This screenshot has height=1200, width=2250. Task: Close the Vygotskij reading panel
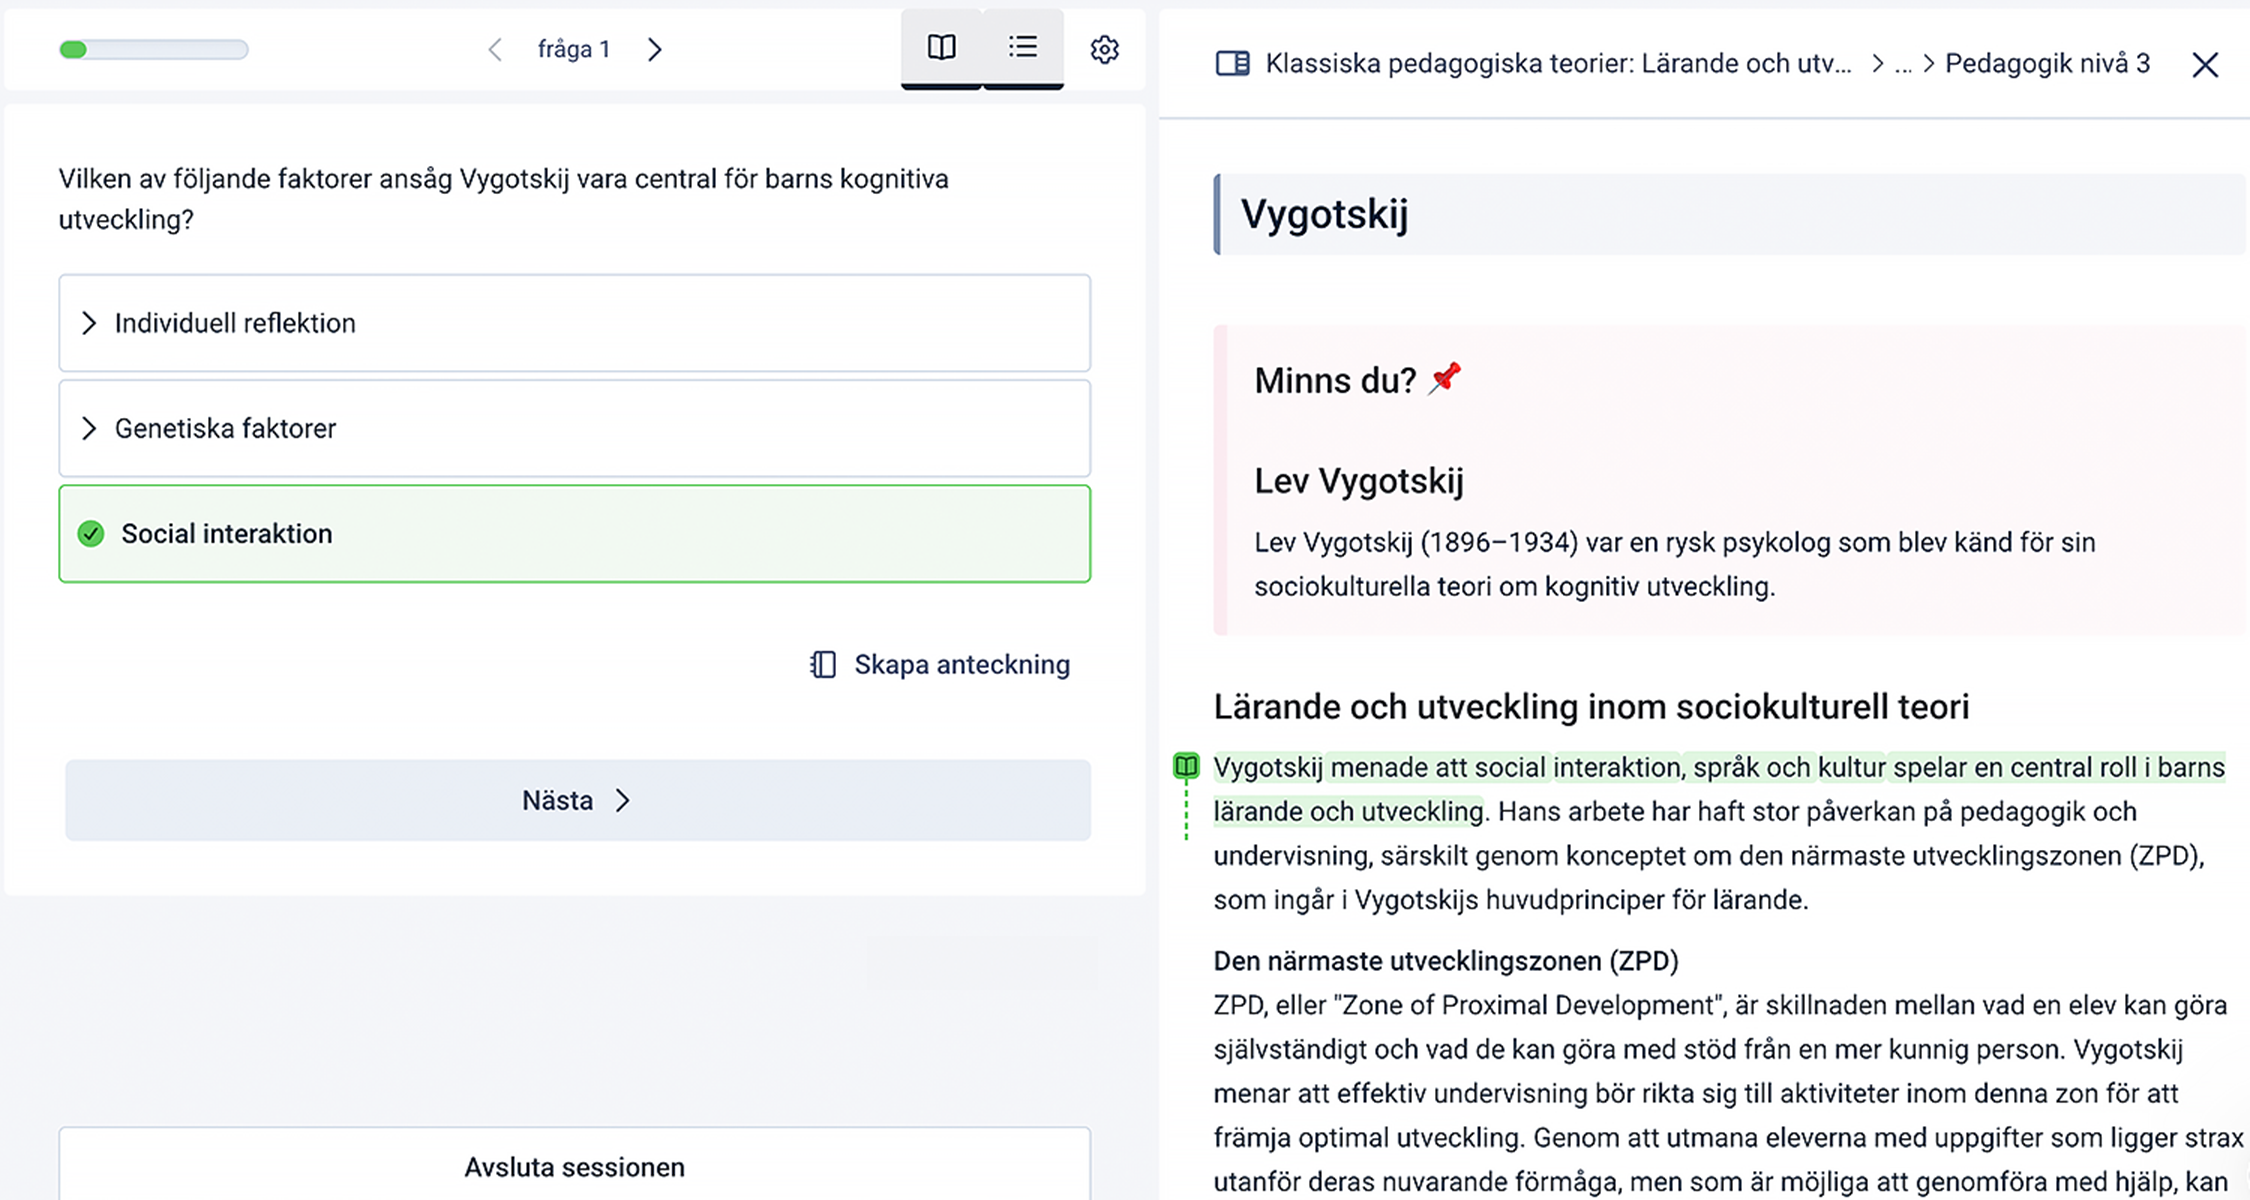[x=2205, y=65]
